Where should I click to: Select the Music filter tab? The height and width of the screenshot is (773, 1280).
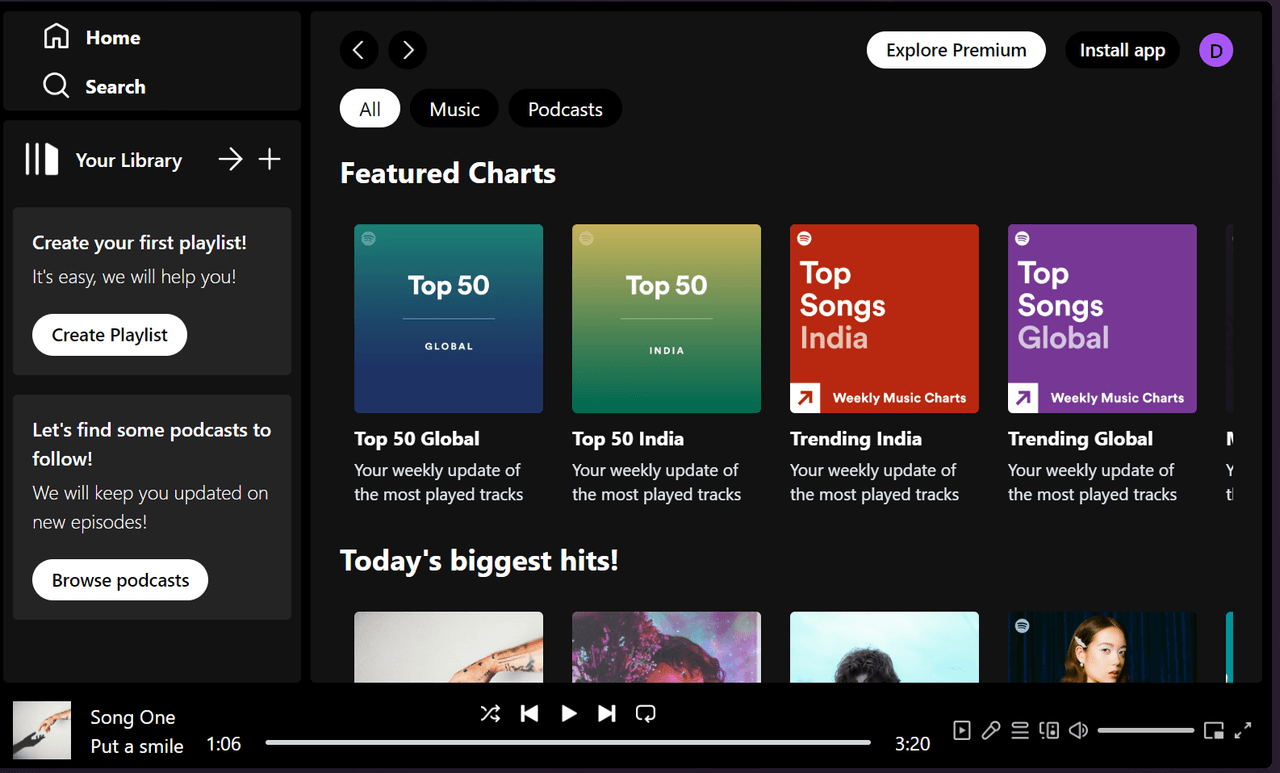point(454,109)
